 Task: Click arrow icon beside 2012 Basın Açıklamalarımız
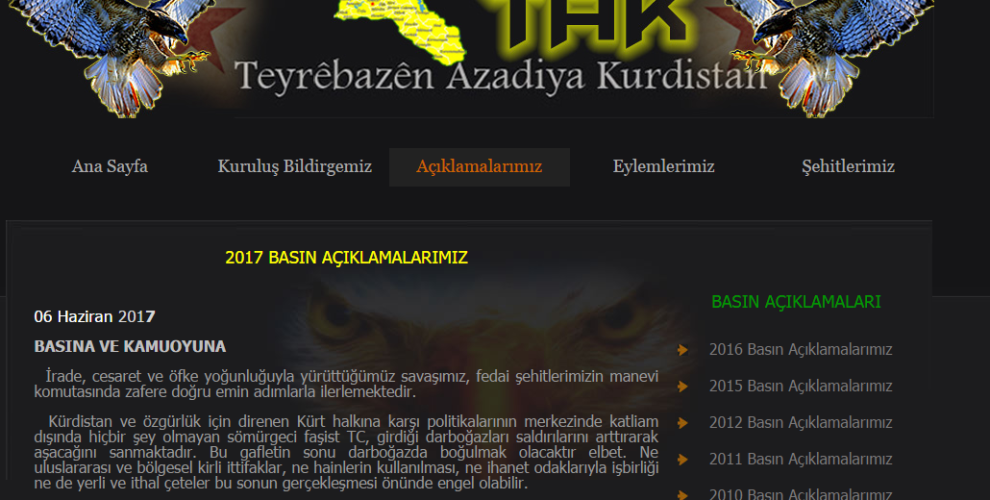[x=683, y=423]
